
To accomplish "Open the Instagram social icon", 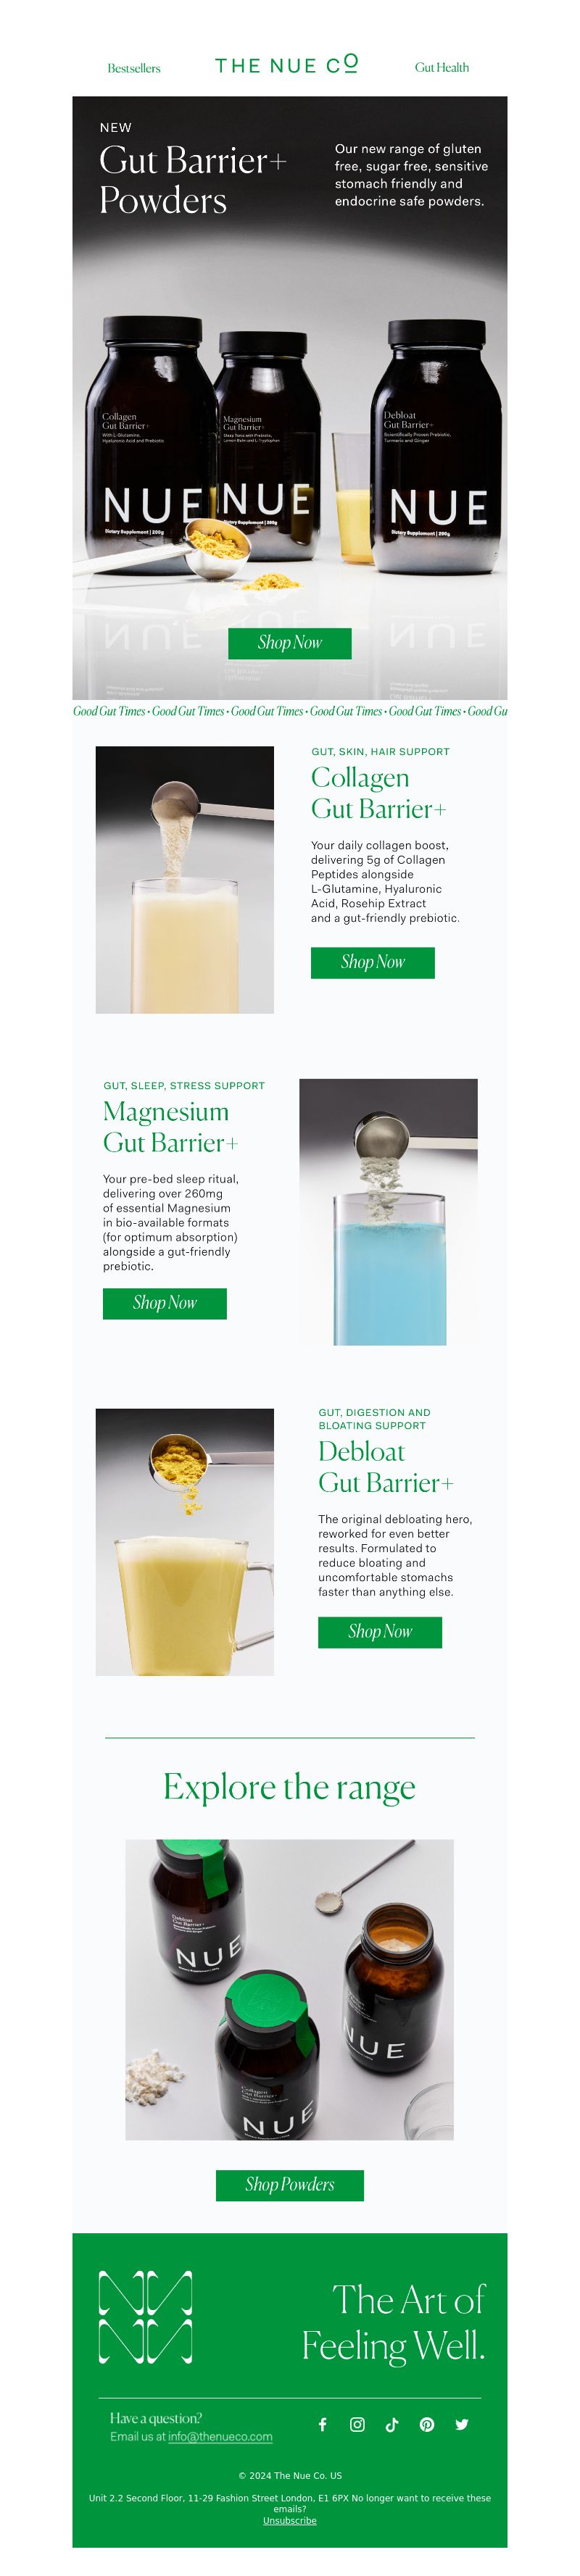I will point(357,2424).
